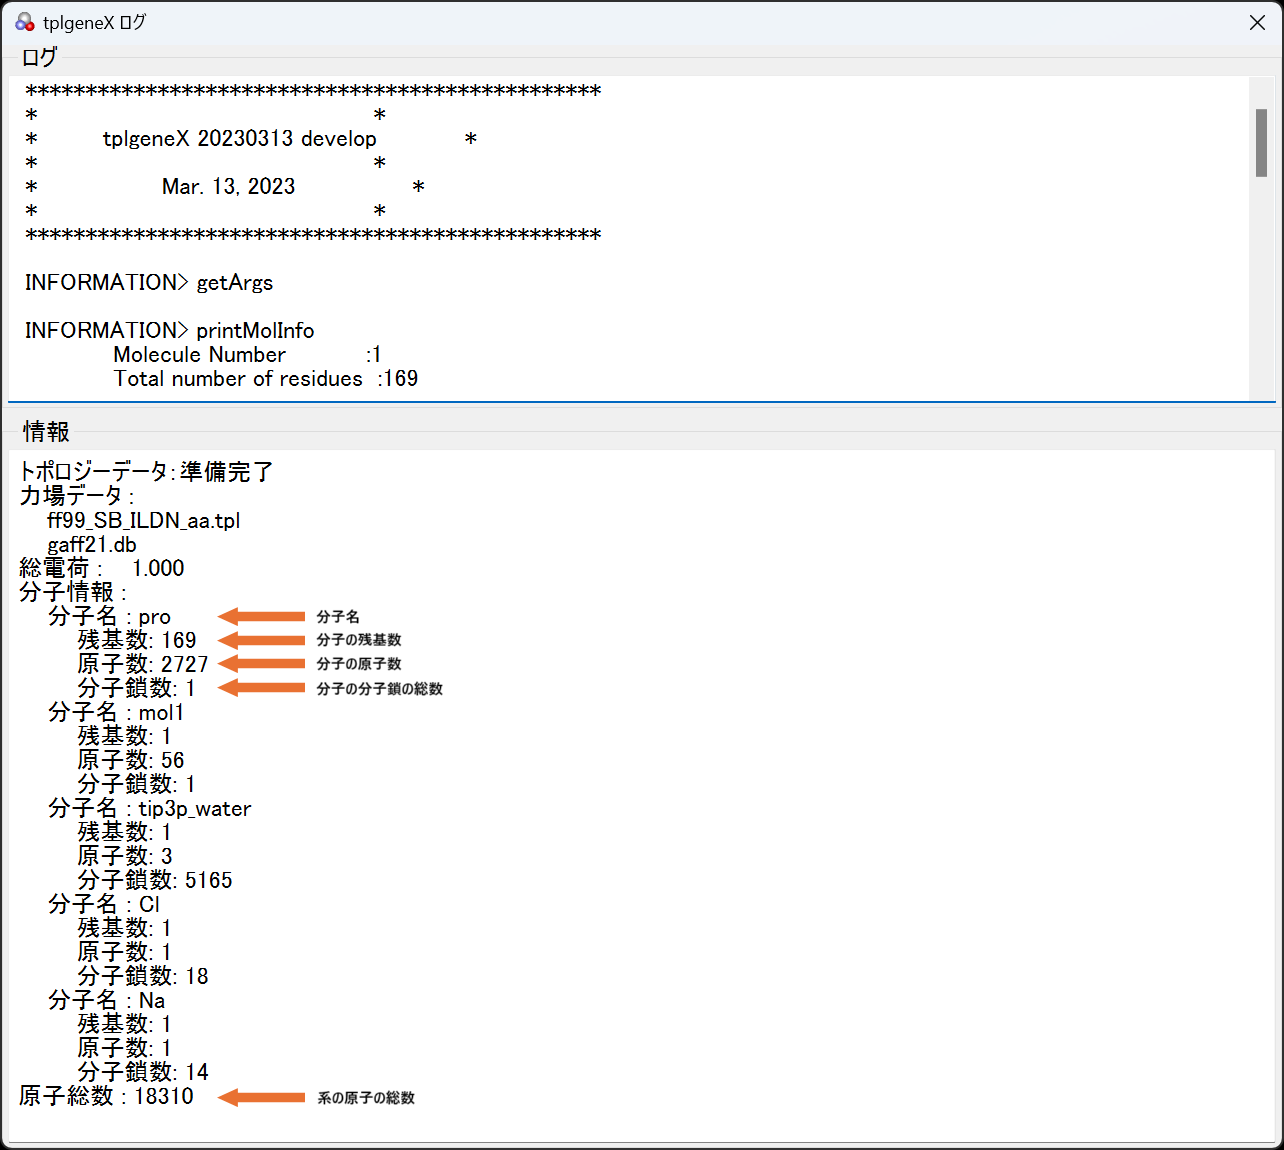
Task: Click the '分子鎖数: 14' value
Action: click(143, 1072)
